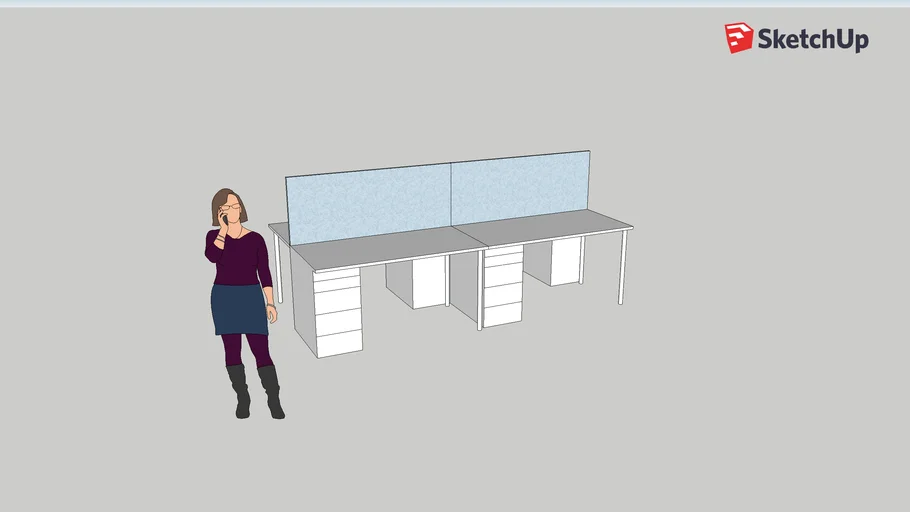Click the desk leg beside the woman
This screenshot has height=512, width=910.
(x=278, y=271)
